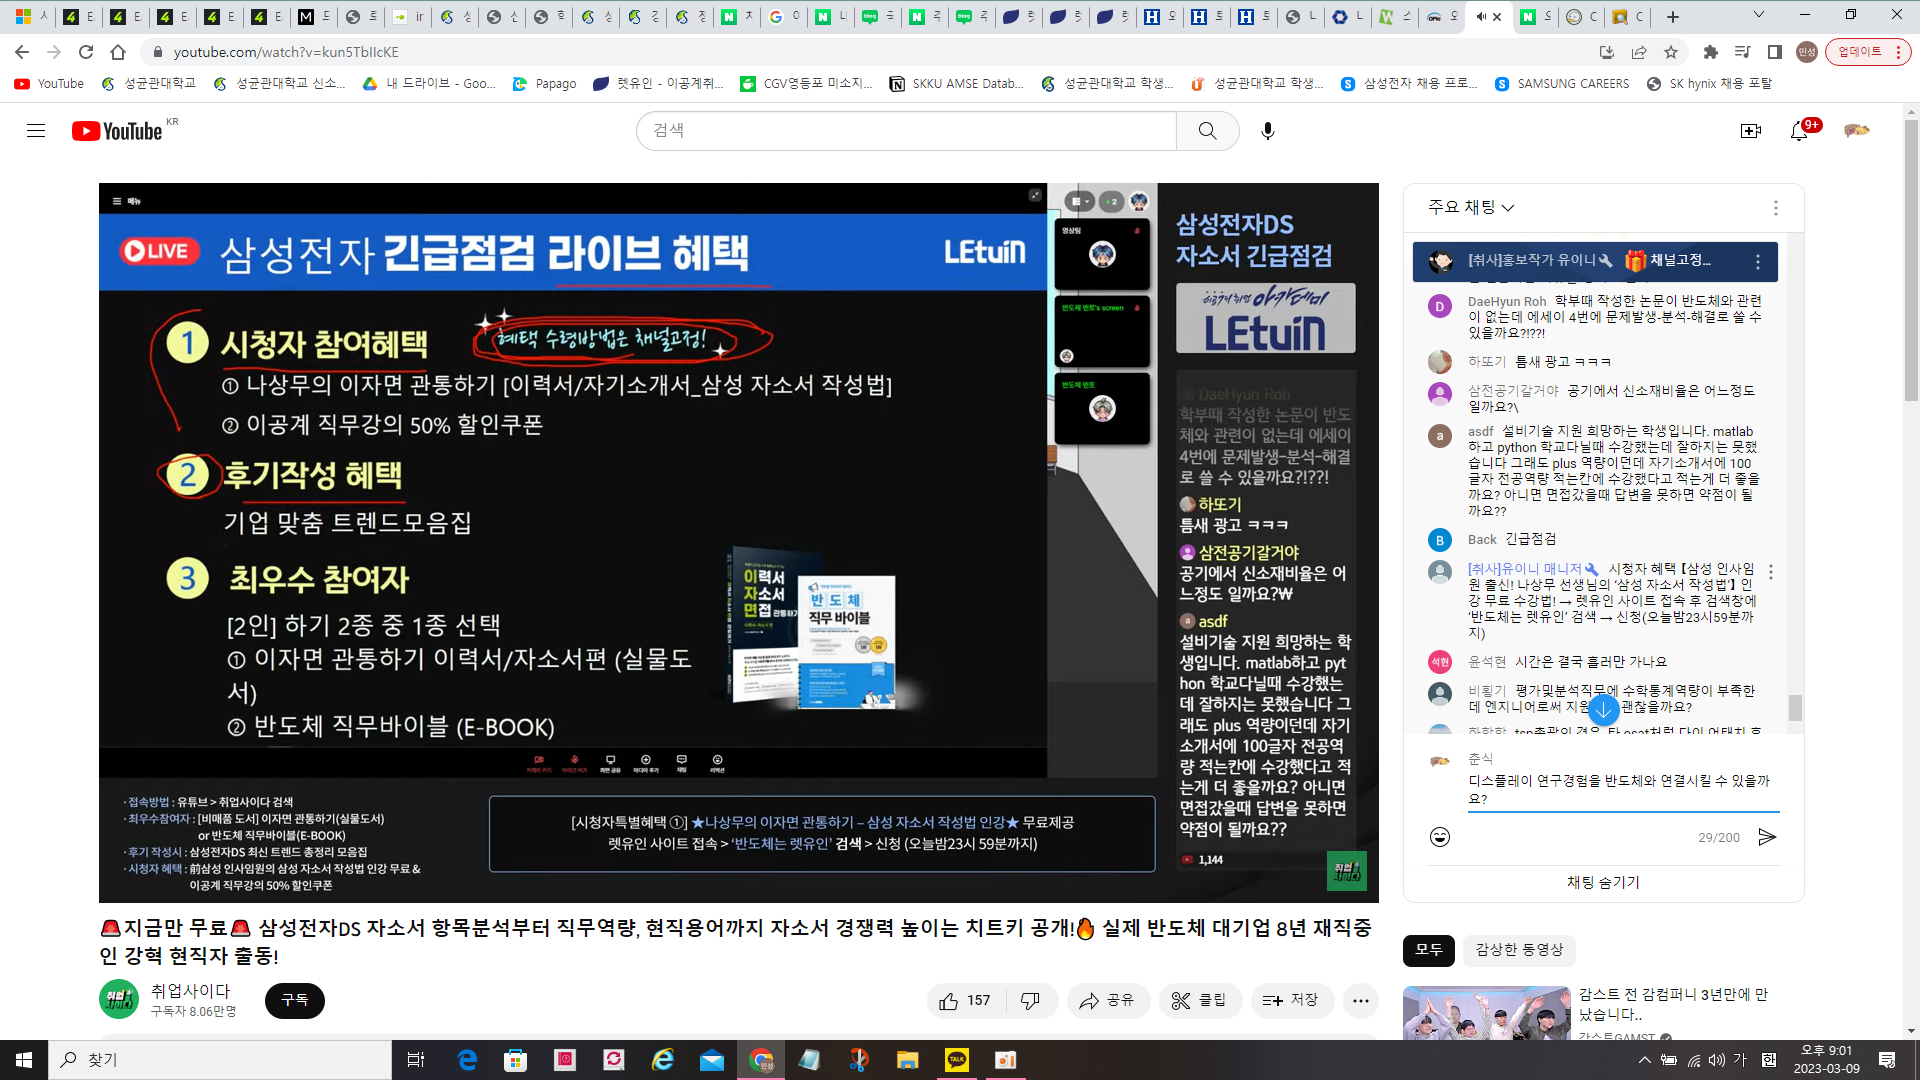The height and width of the screenshot is (1080, 1920).
Task: Send the chat message arrow icon
Action: click(1767, 837)
